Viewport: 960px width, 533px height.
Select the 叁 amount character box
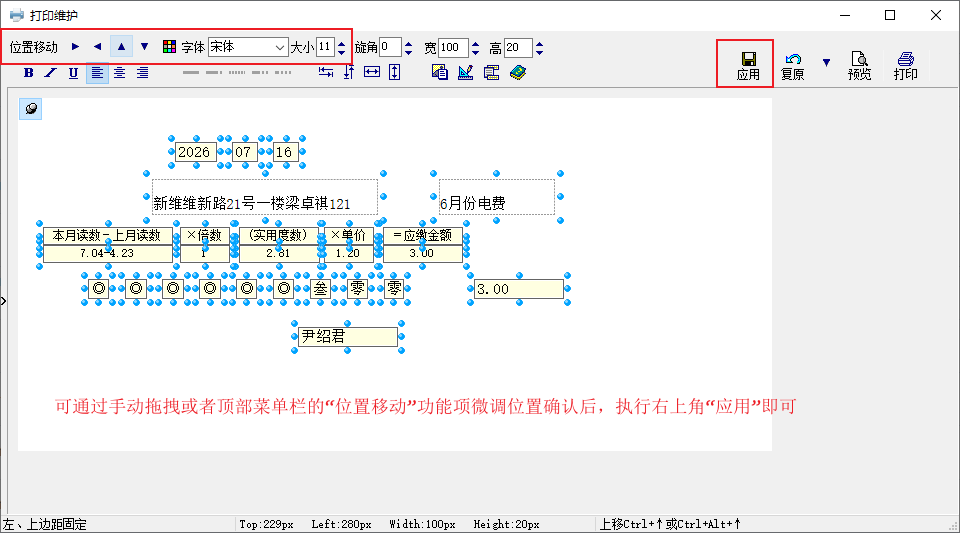coord(321,289)
